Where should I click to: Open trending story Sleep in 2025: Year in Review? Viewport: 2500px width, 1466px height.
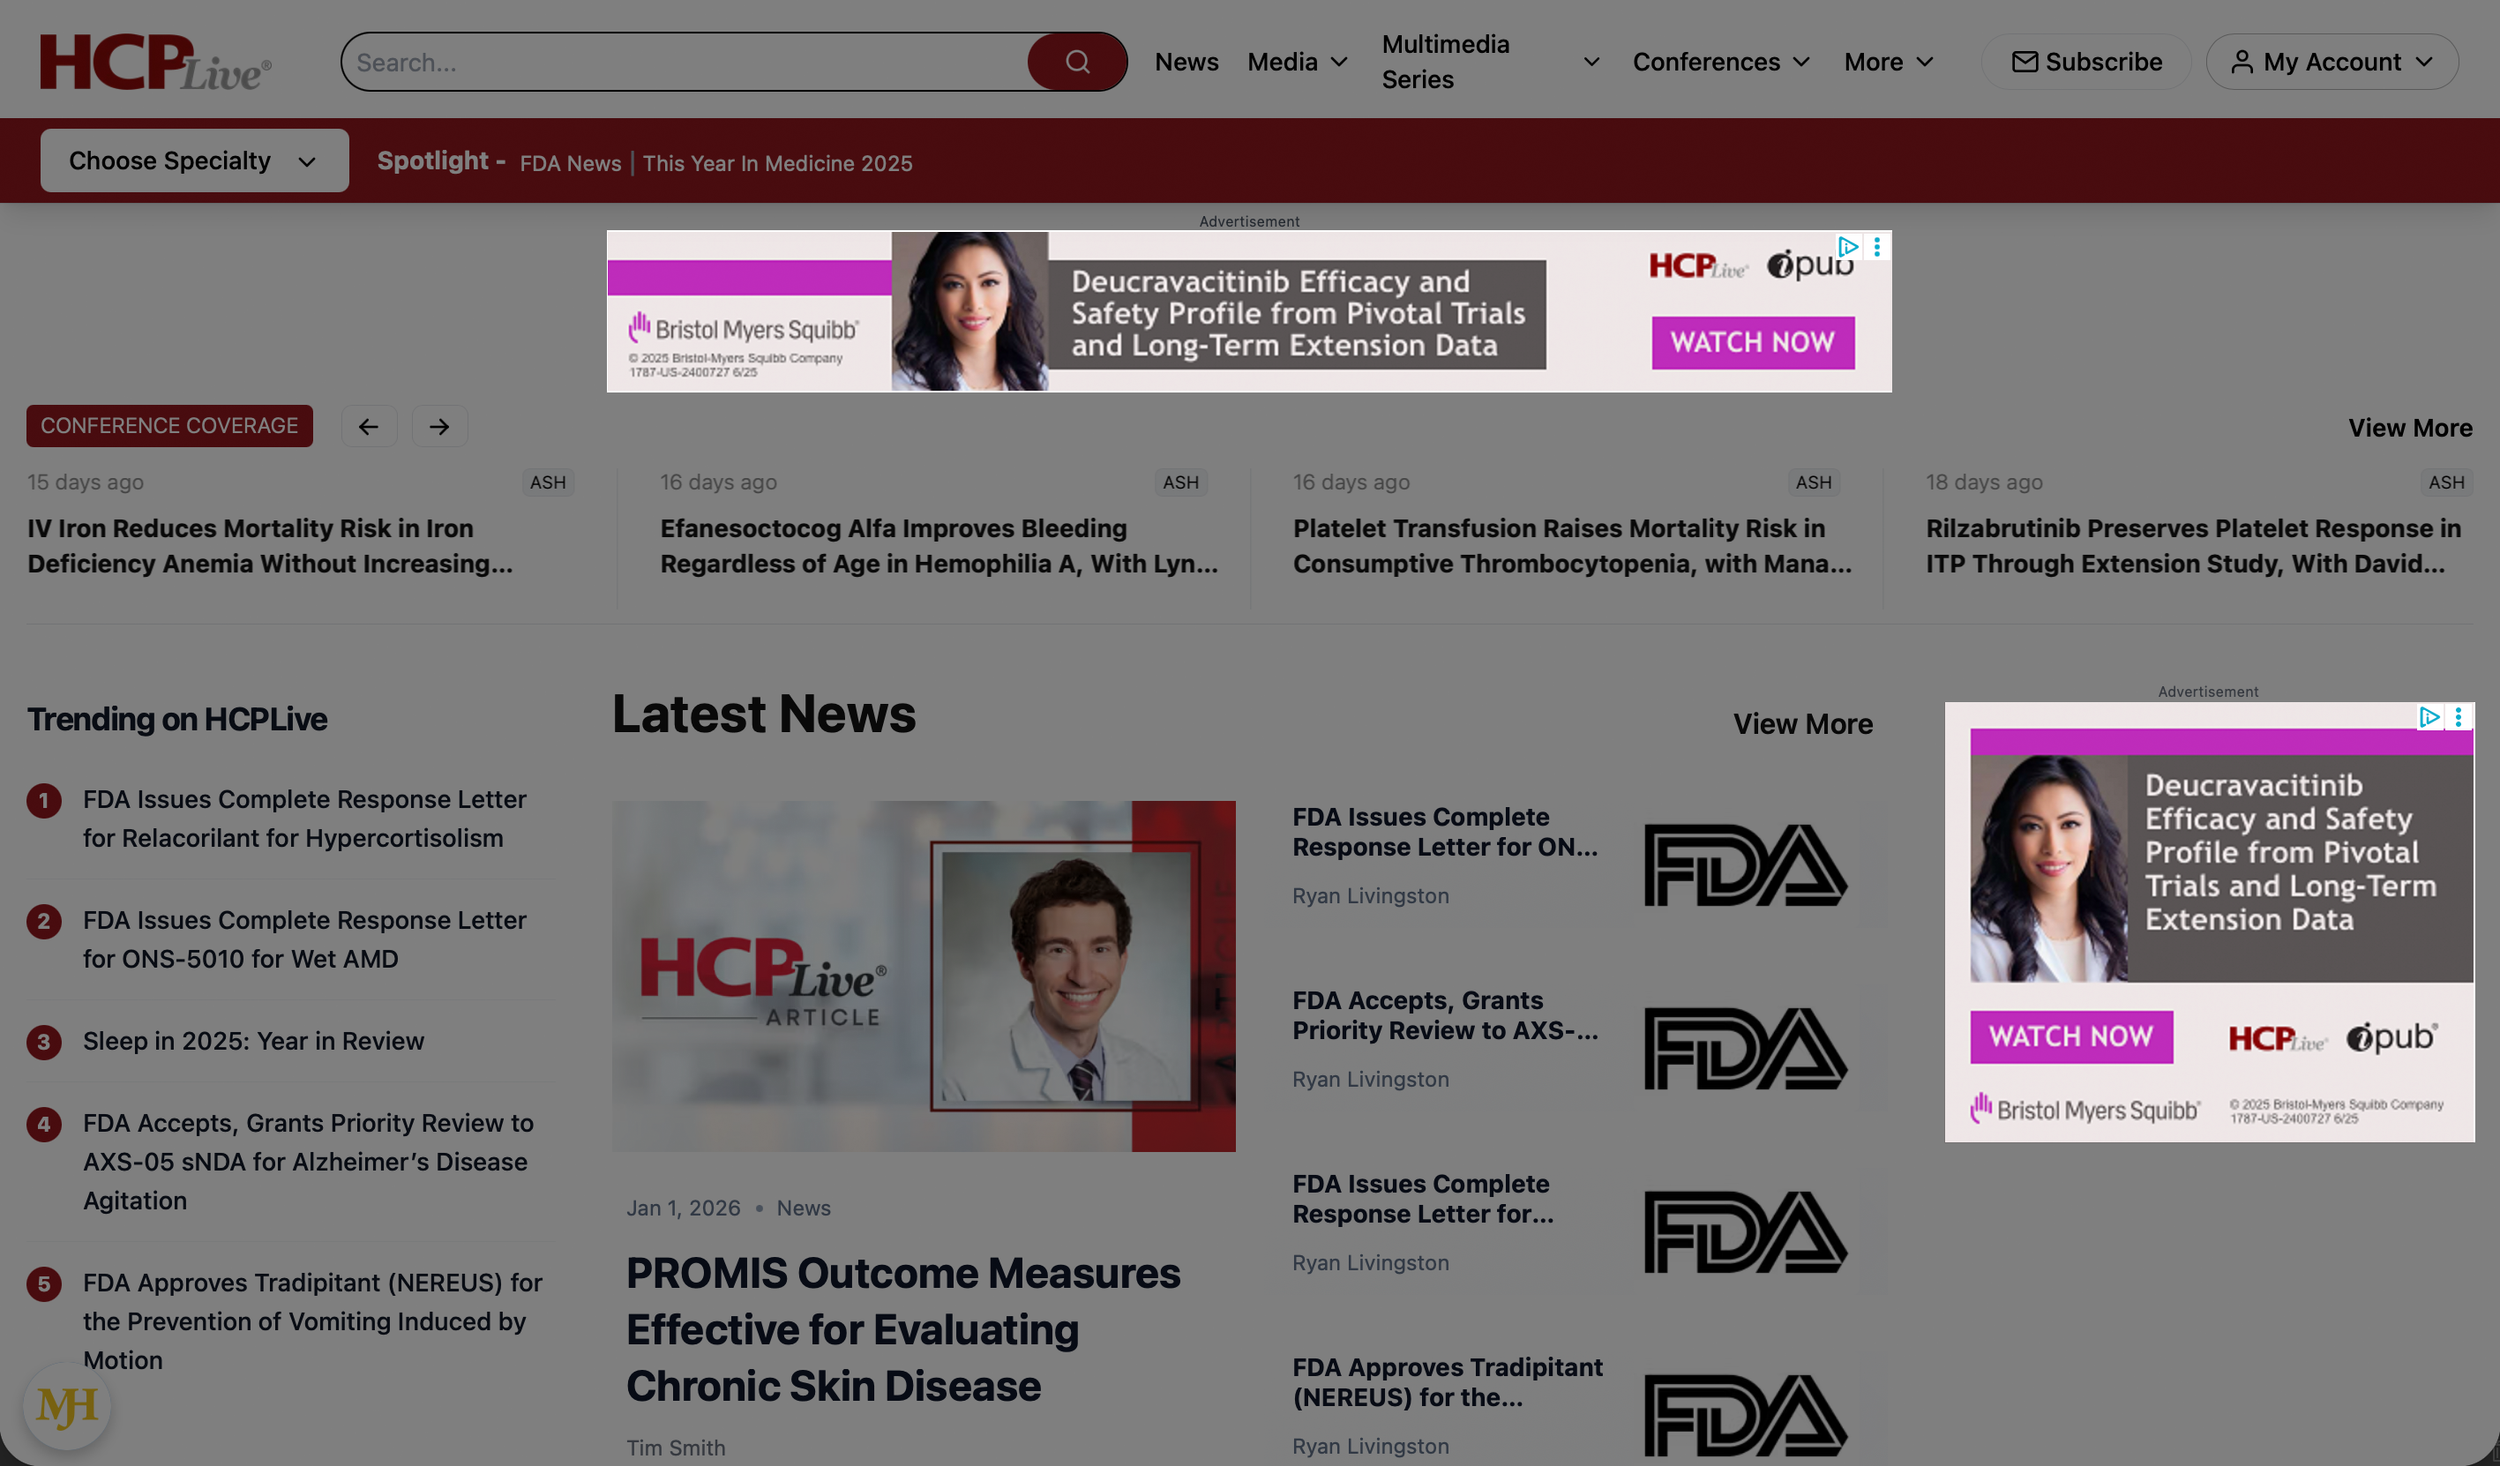pyautogui.click(x=253, y=1041)
